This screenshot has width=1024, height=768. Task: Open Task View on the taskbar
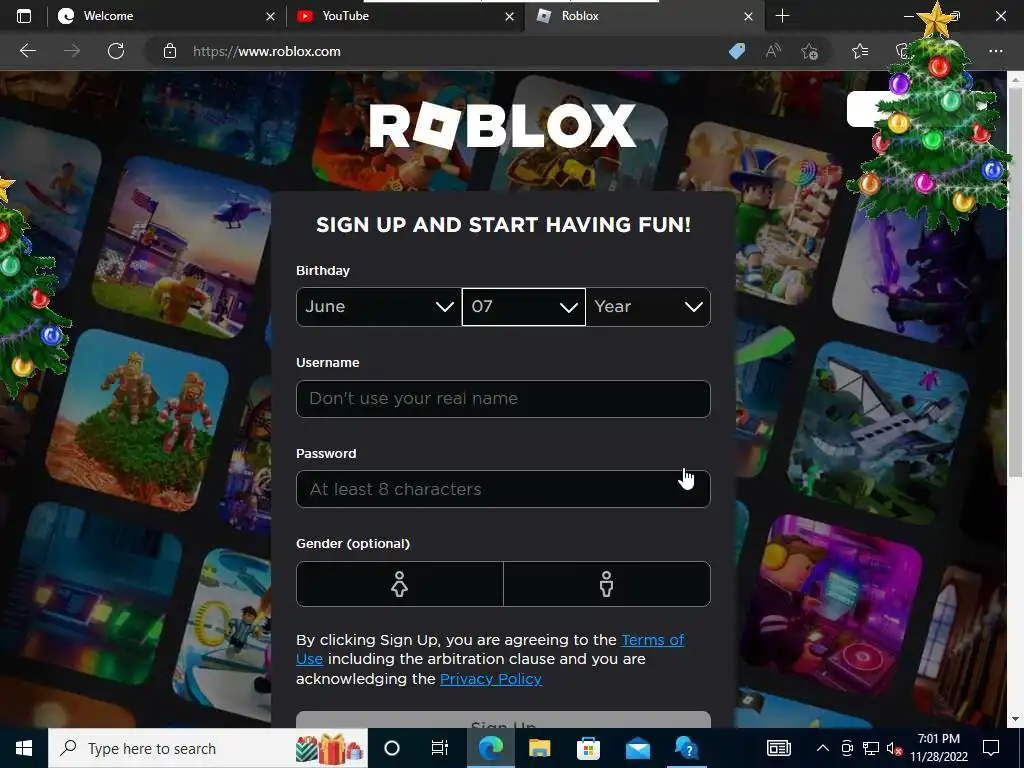440,748
